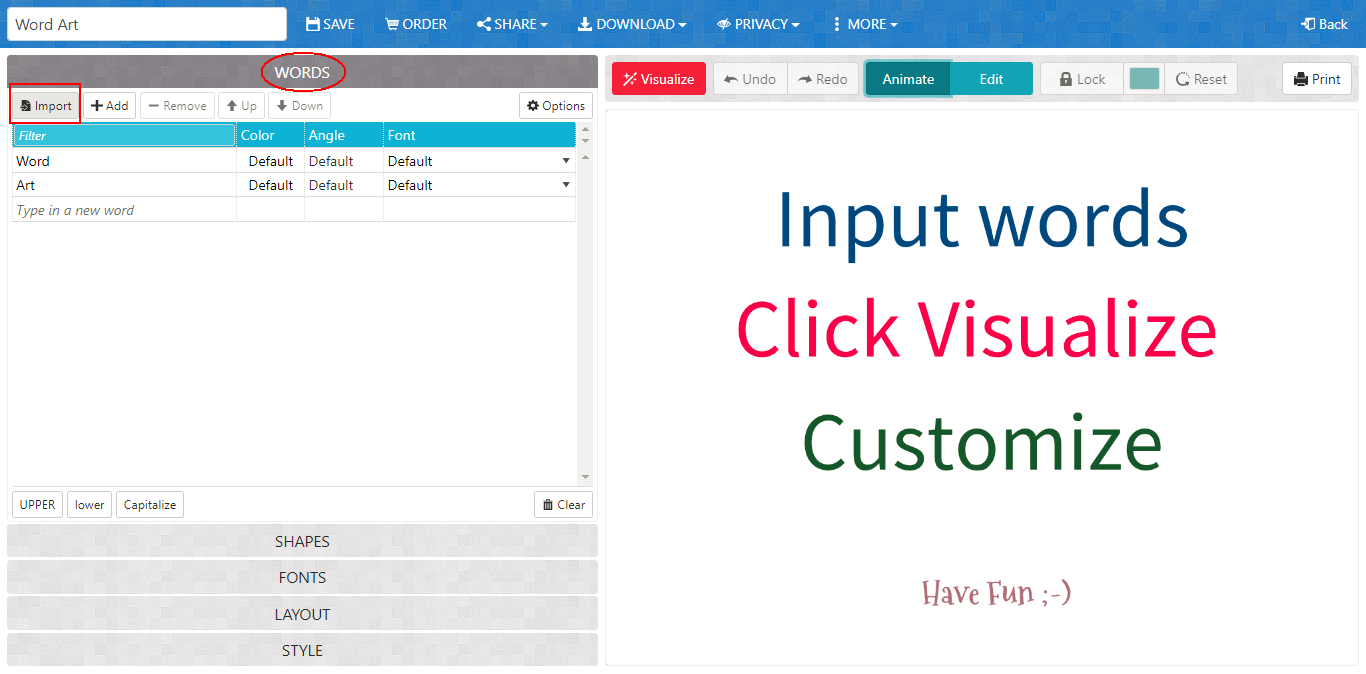Move word Up button
The width and height of the screenshot is (1366, 674).
(241, 105)
